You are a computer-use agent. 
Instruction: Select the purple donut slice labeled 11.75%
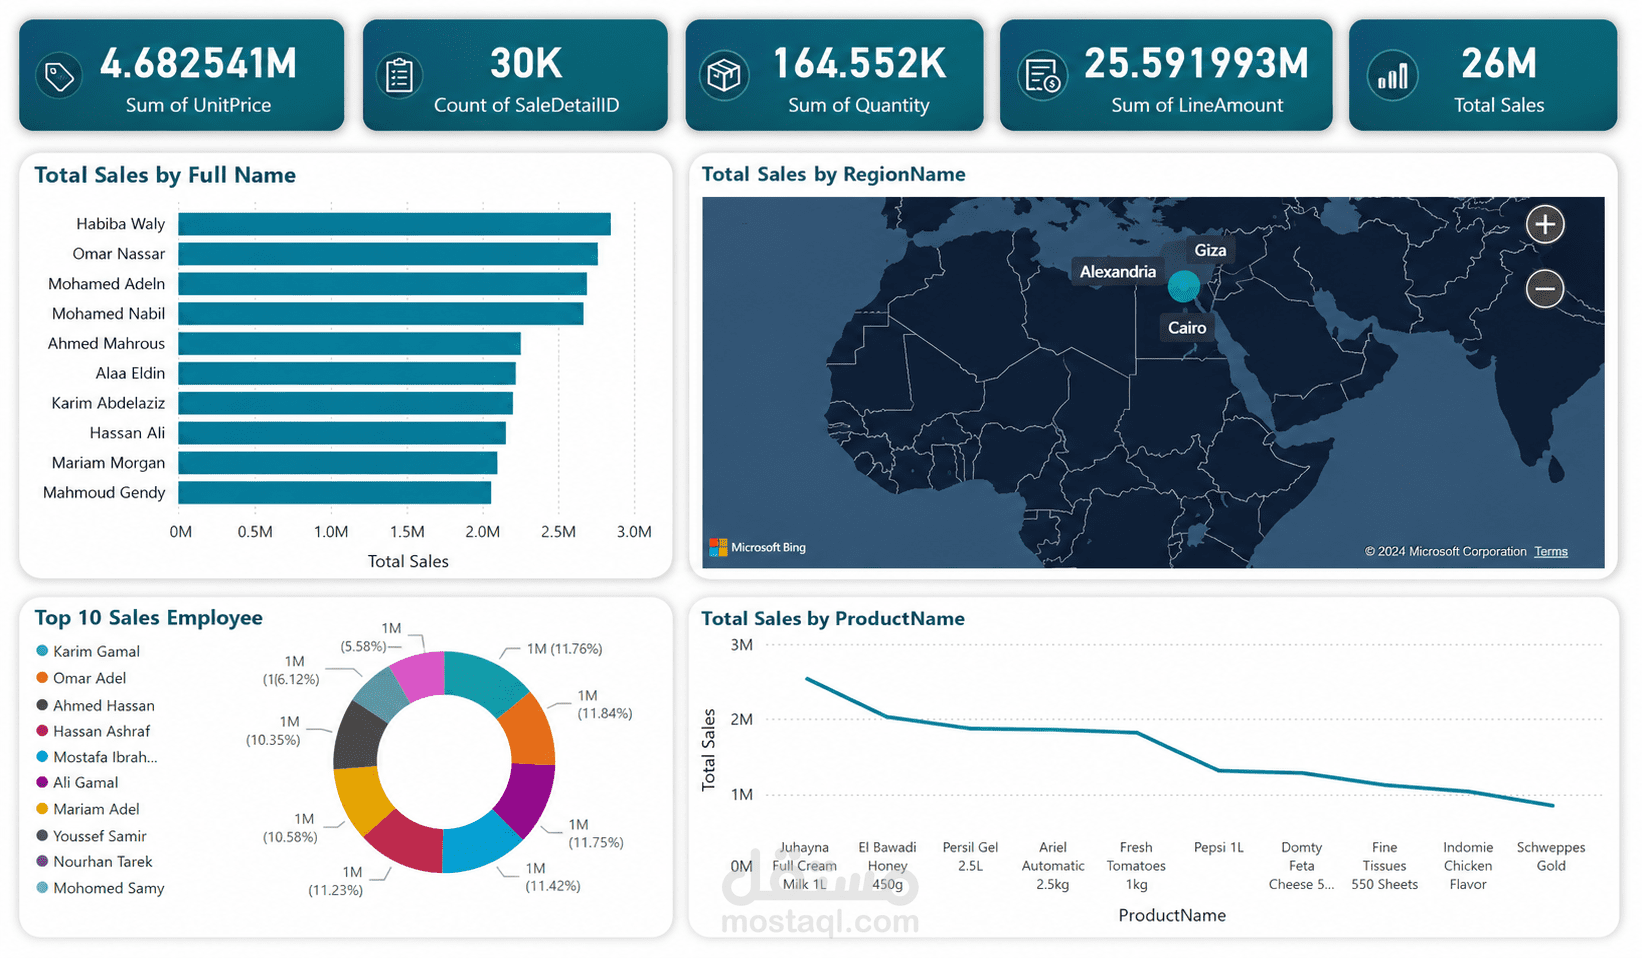coord(527,798)
